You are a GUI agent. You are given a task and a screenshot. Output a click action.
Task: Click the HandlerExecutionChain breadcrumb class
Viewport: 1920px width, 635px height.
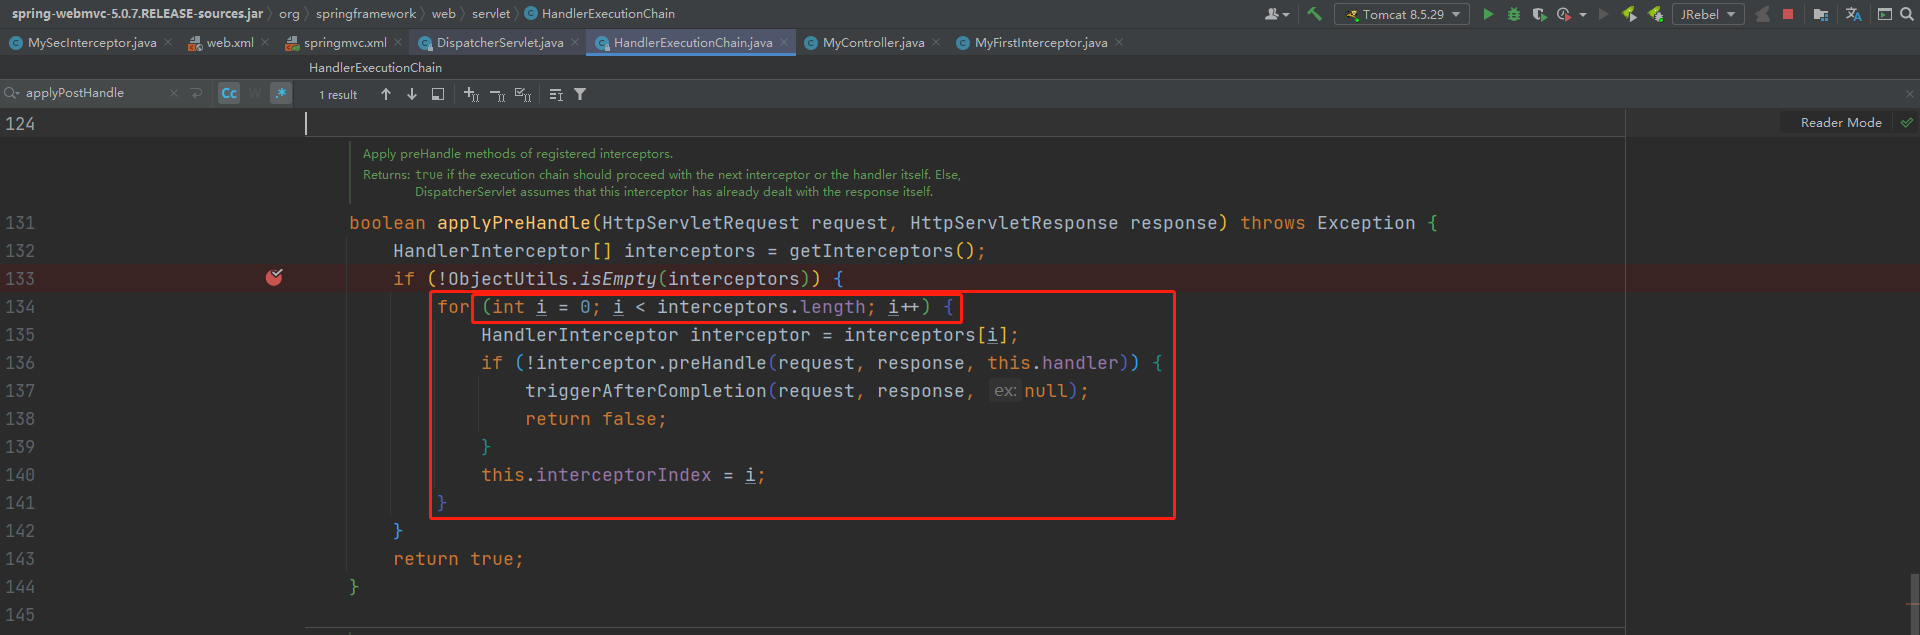click(x=600, y=14)
